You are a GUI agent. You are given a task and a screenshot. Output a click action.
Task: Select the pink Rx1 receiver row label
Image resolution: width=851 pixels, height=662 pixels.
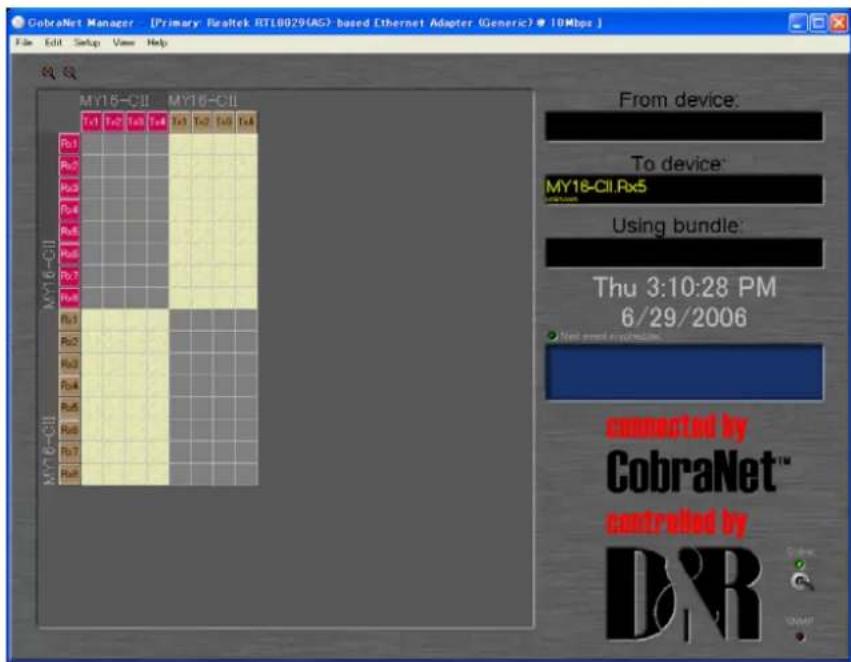coord(69,144)
